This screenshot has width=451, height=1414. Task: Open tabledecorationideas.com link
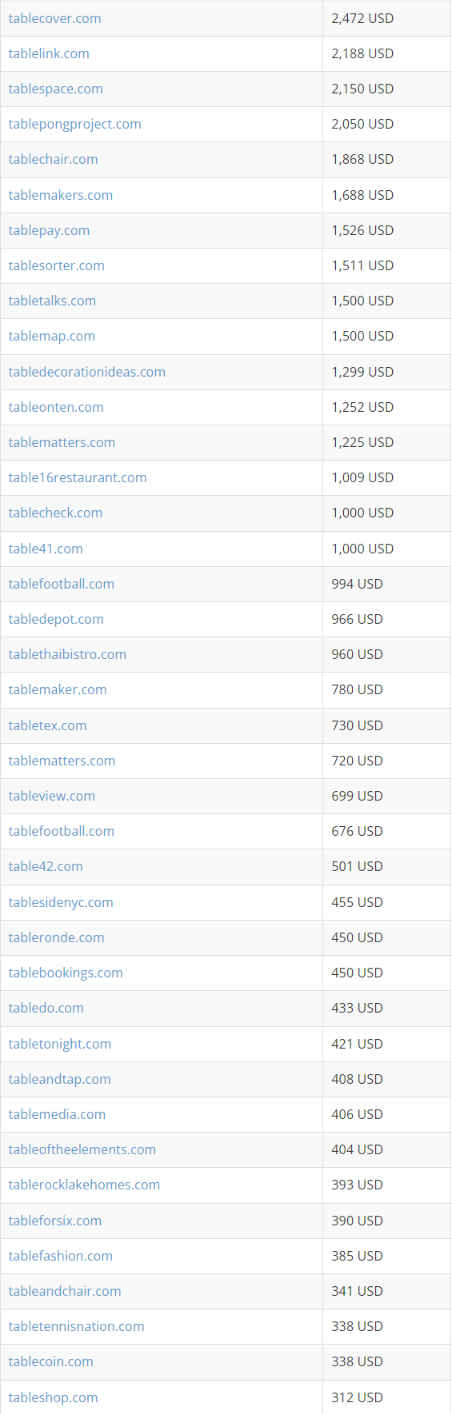click(87, 371)
